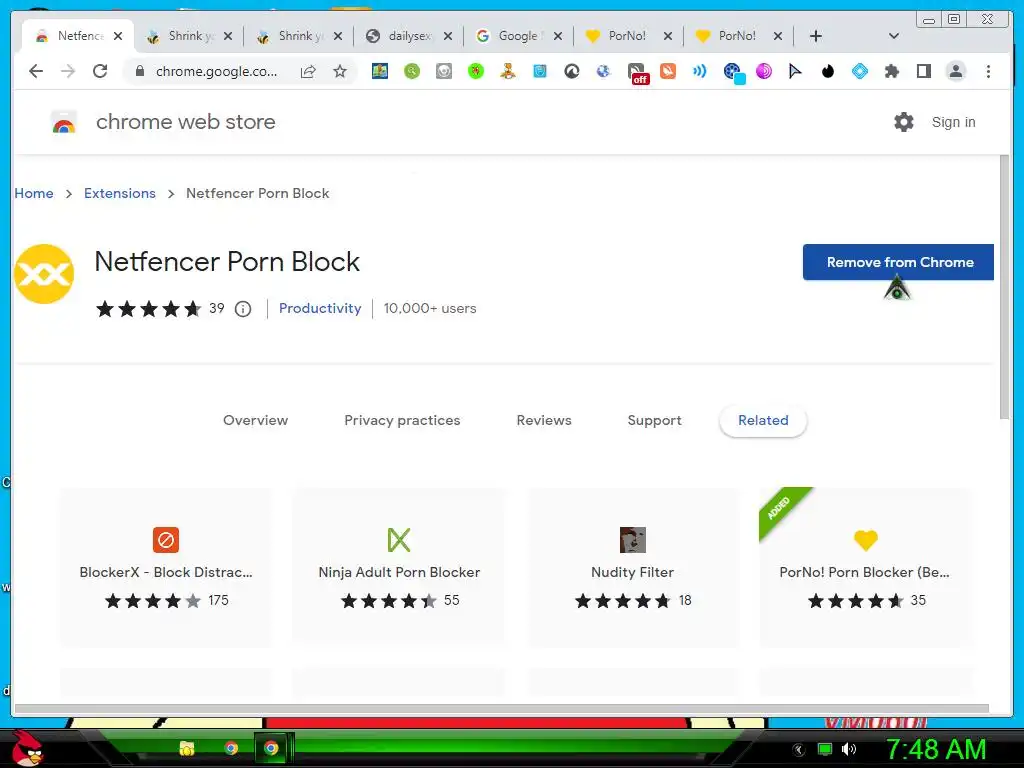1024x768 pixels.
Task: Click the extension icon with red off badge
Action: [x=636, y=72]
